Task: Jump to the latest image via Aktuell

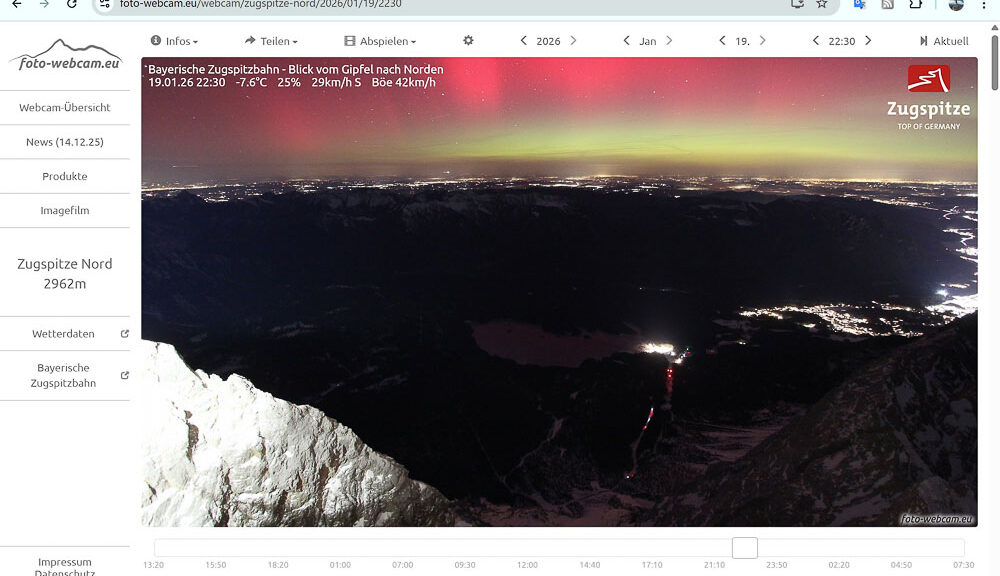Action: (x=943, y=41)
